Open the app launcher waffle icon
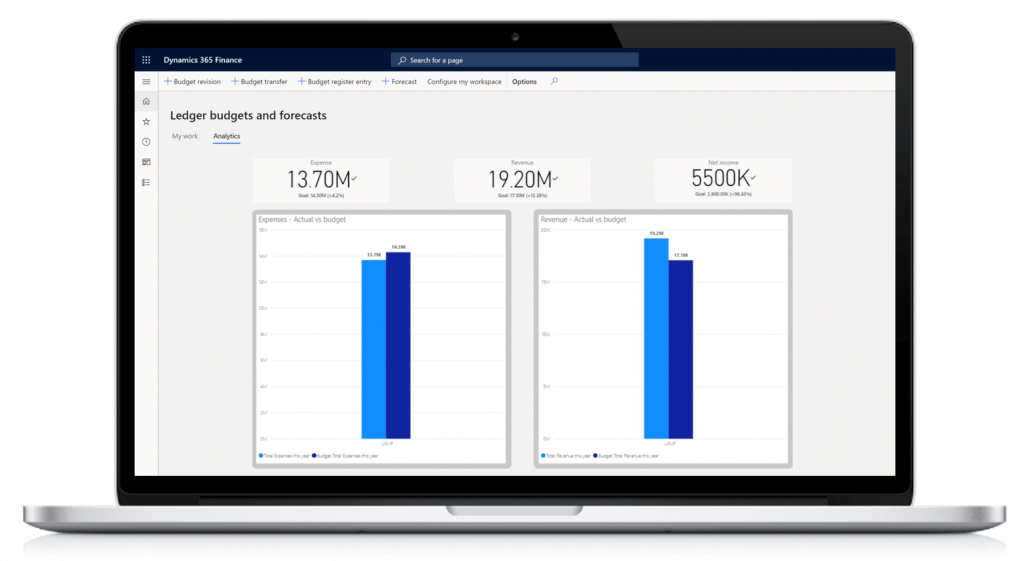The width and height of the screenshot is (1030, 561). (x=146, y=60)
